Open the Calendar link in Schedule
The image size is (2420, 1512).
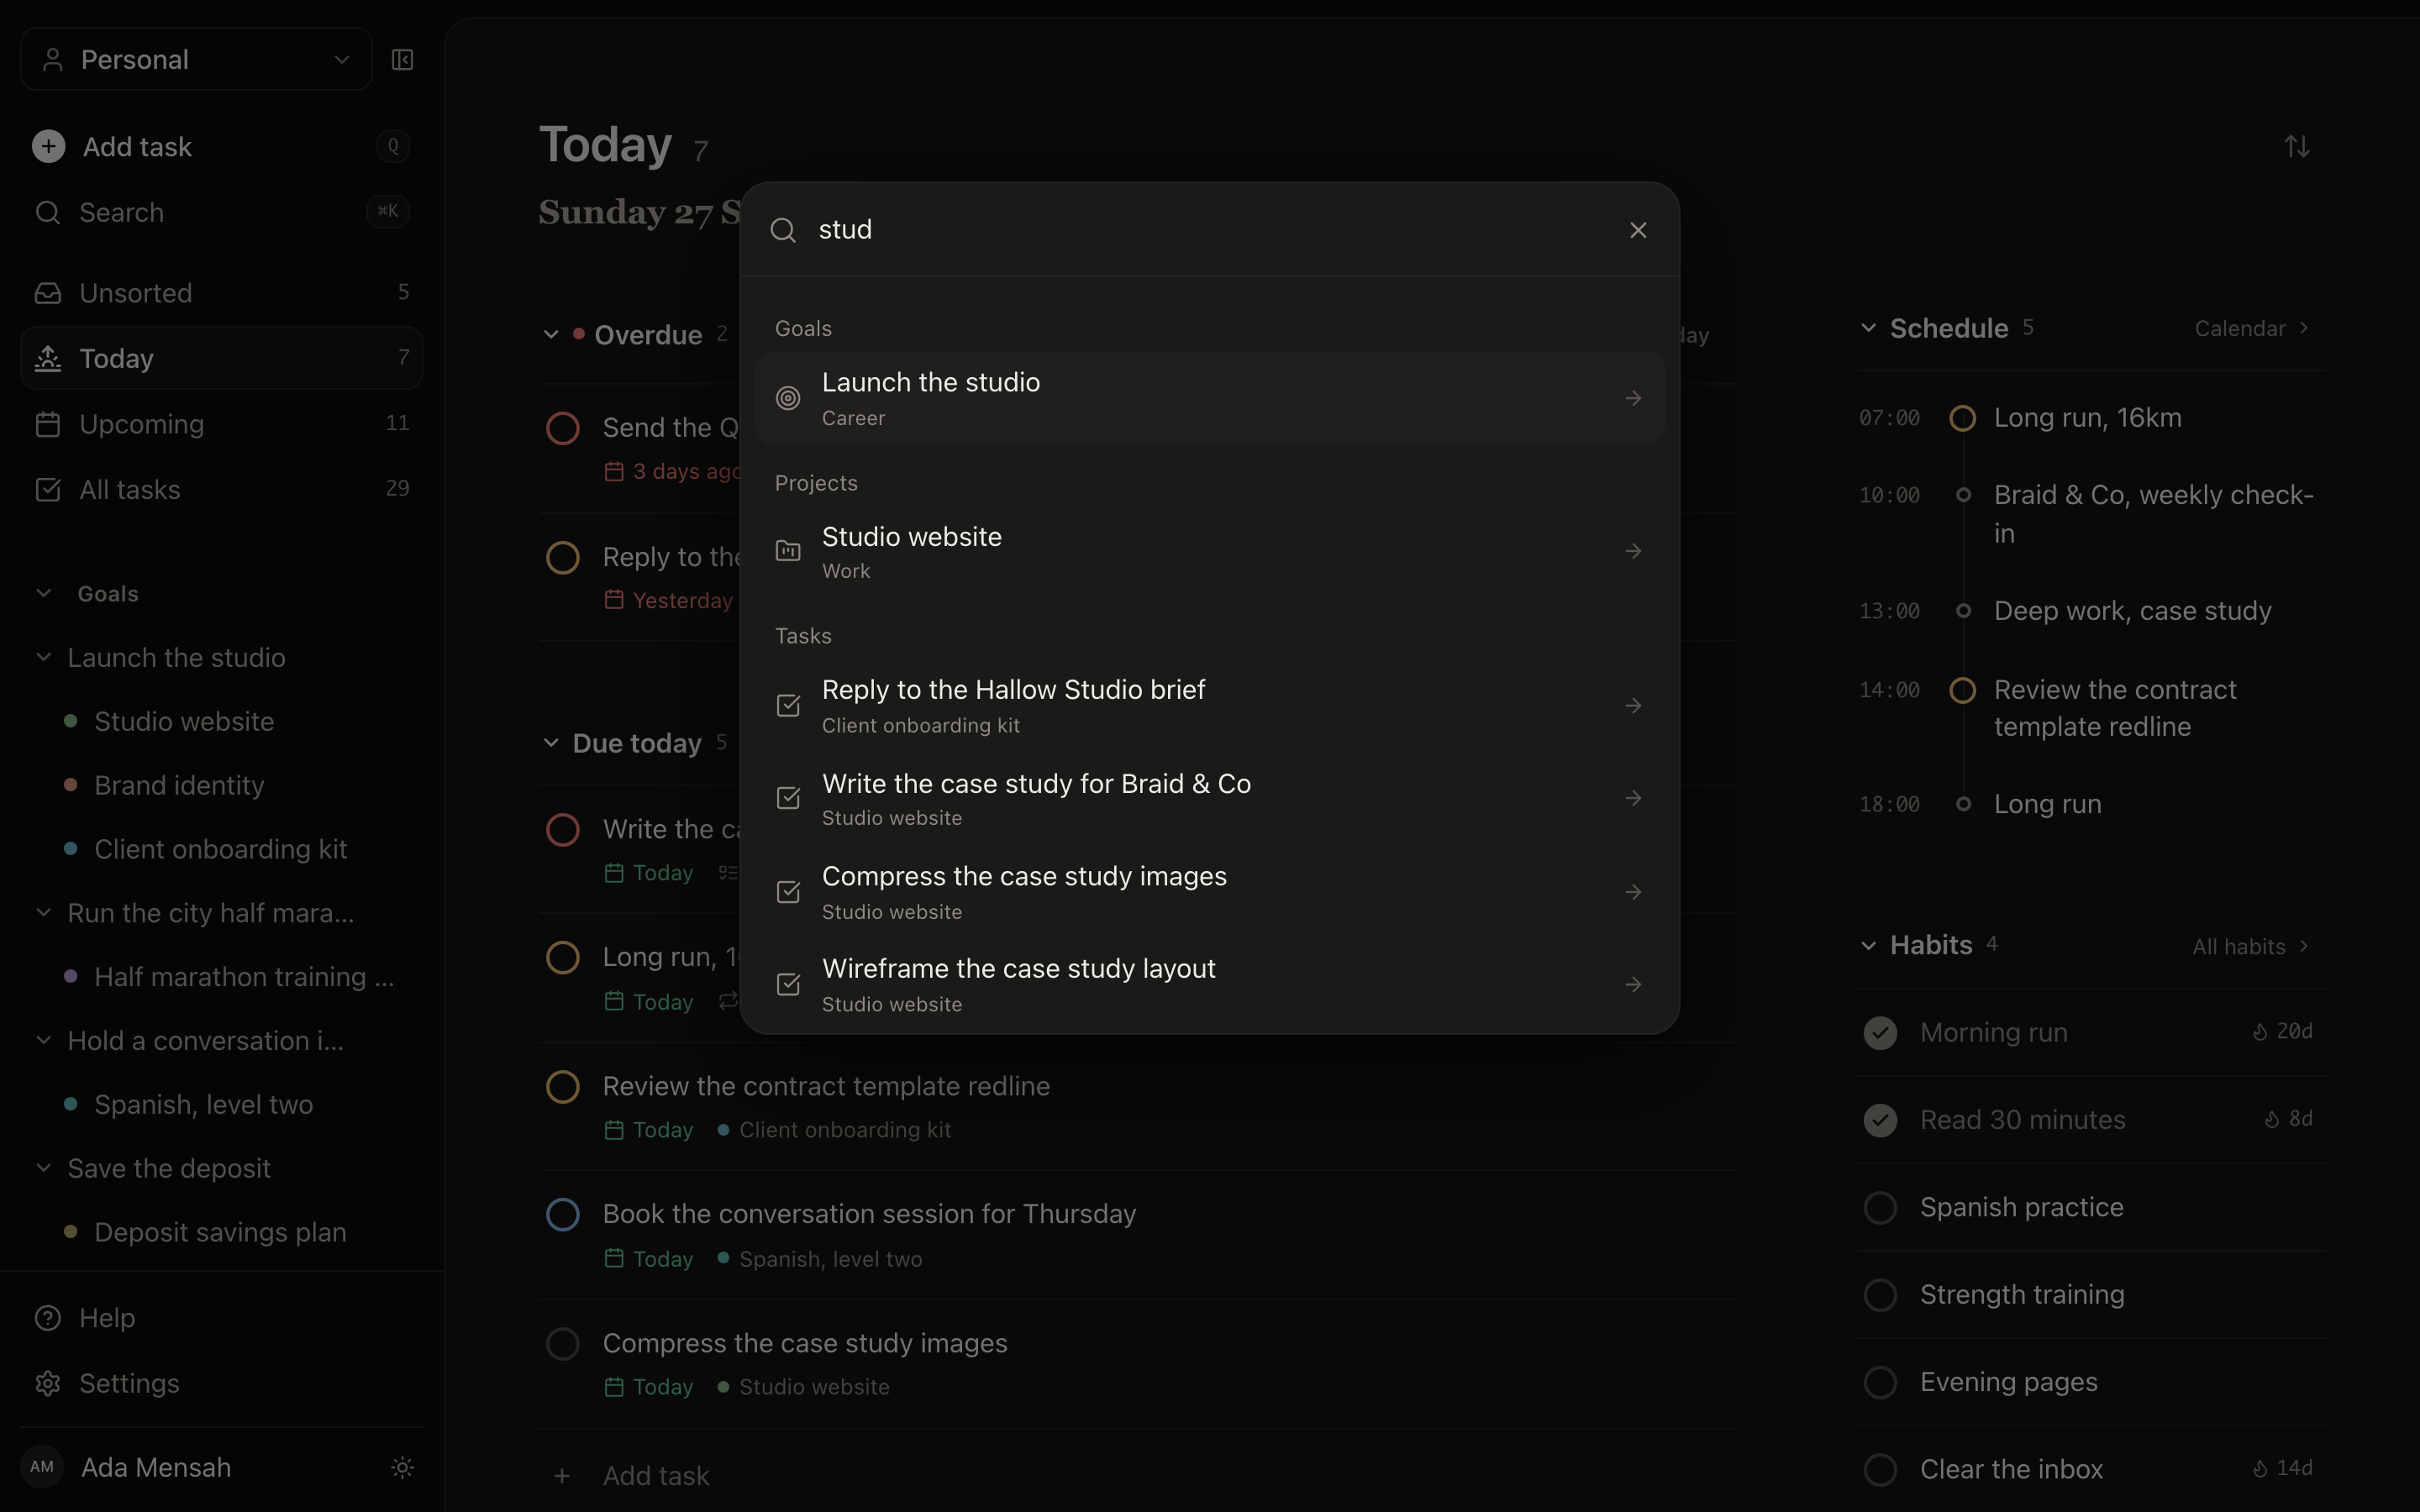(2252, 328)
